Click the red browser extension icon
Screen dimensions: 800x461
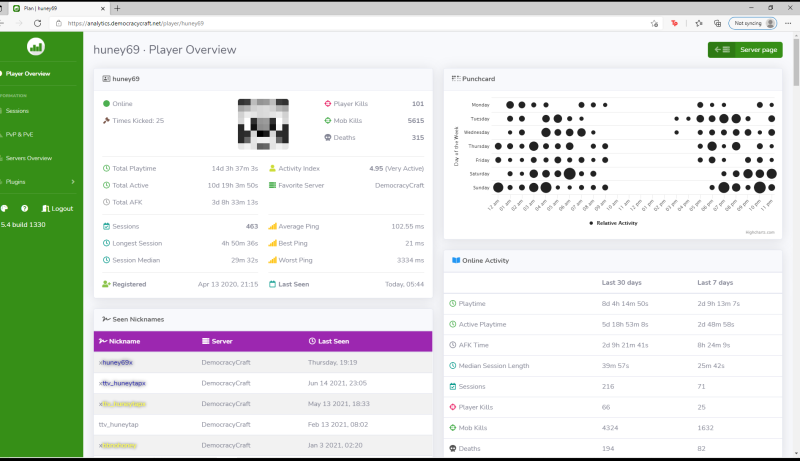pos(674,23)
